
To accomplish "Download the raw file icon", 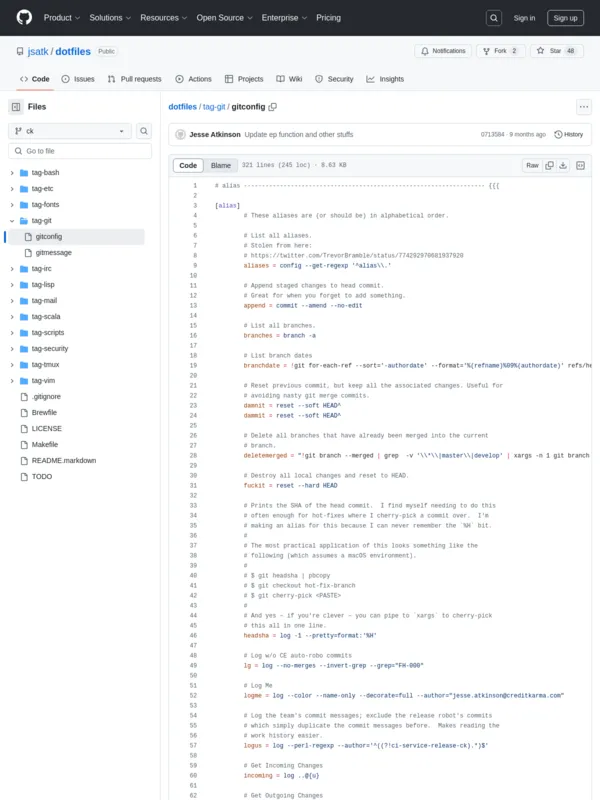I will point(563,165).
